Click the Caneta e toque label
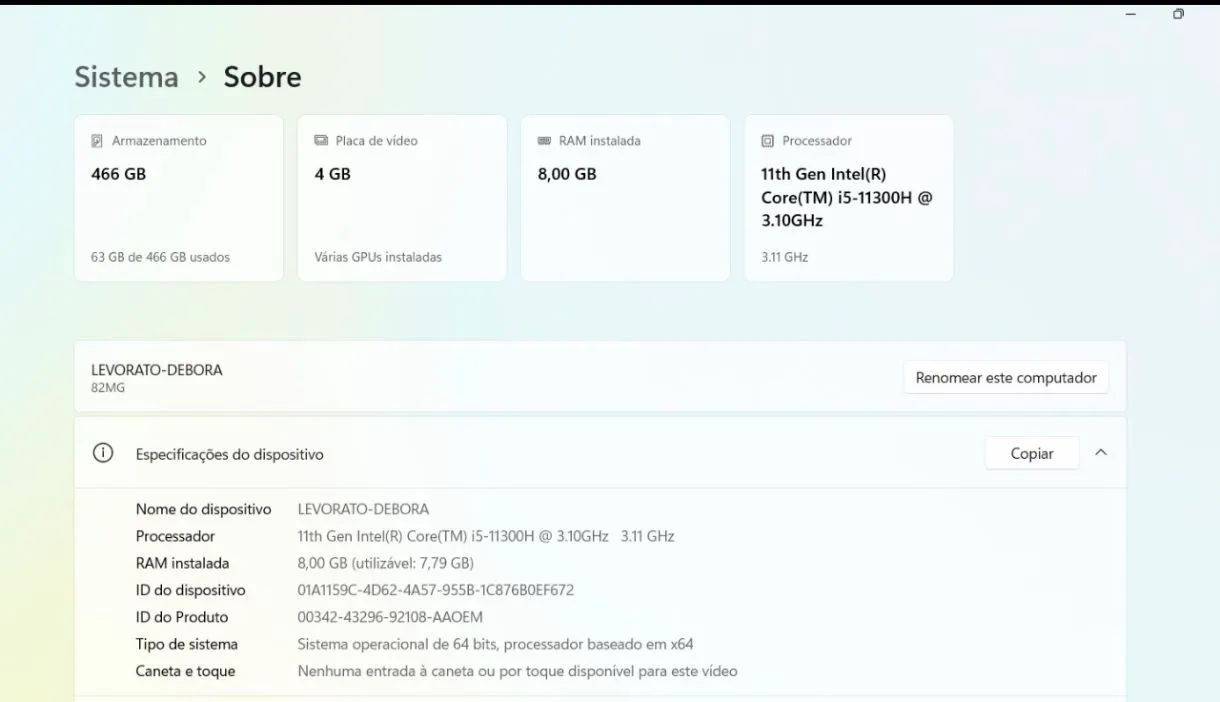The height and width of the screenshot is (702, 1220). [x=185, y=671]
